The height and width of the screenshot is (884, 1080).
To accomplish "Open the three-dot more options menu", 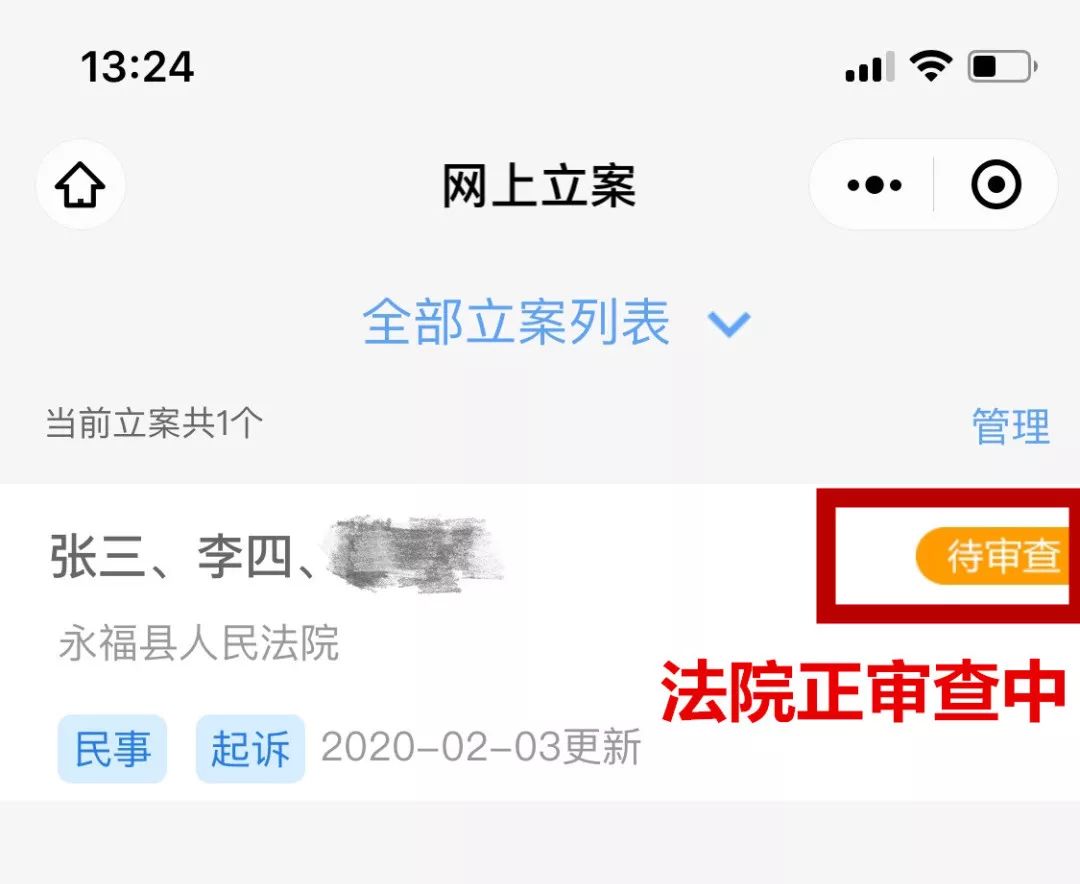I will pyautogui.click(x=873, y=185).
